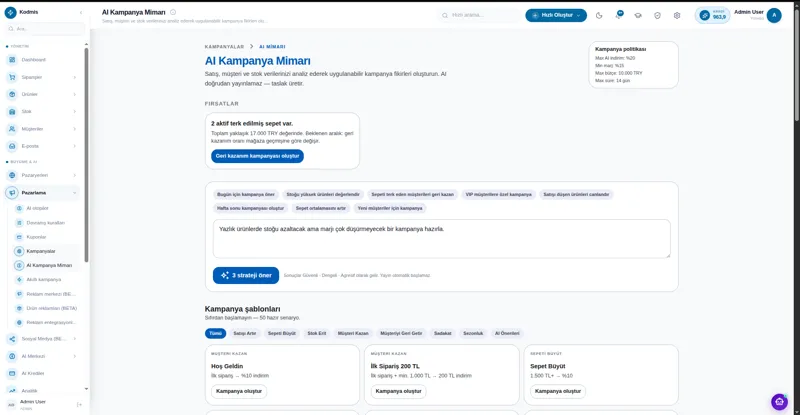800x415 pixels.
Task: Click Kampanya oluştur under Hoş Geldin
Action: pos(239,391)
